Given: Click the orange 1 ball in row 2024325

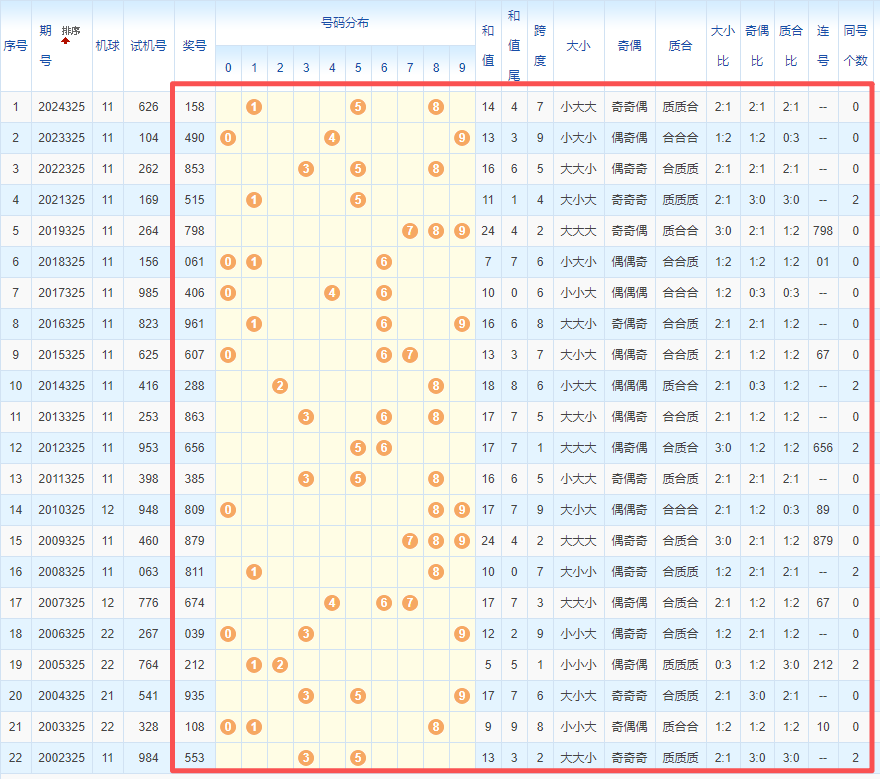Looking at the screenshot, I should (254, 107).
